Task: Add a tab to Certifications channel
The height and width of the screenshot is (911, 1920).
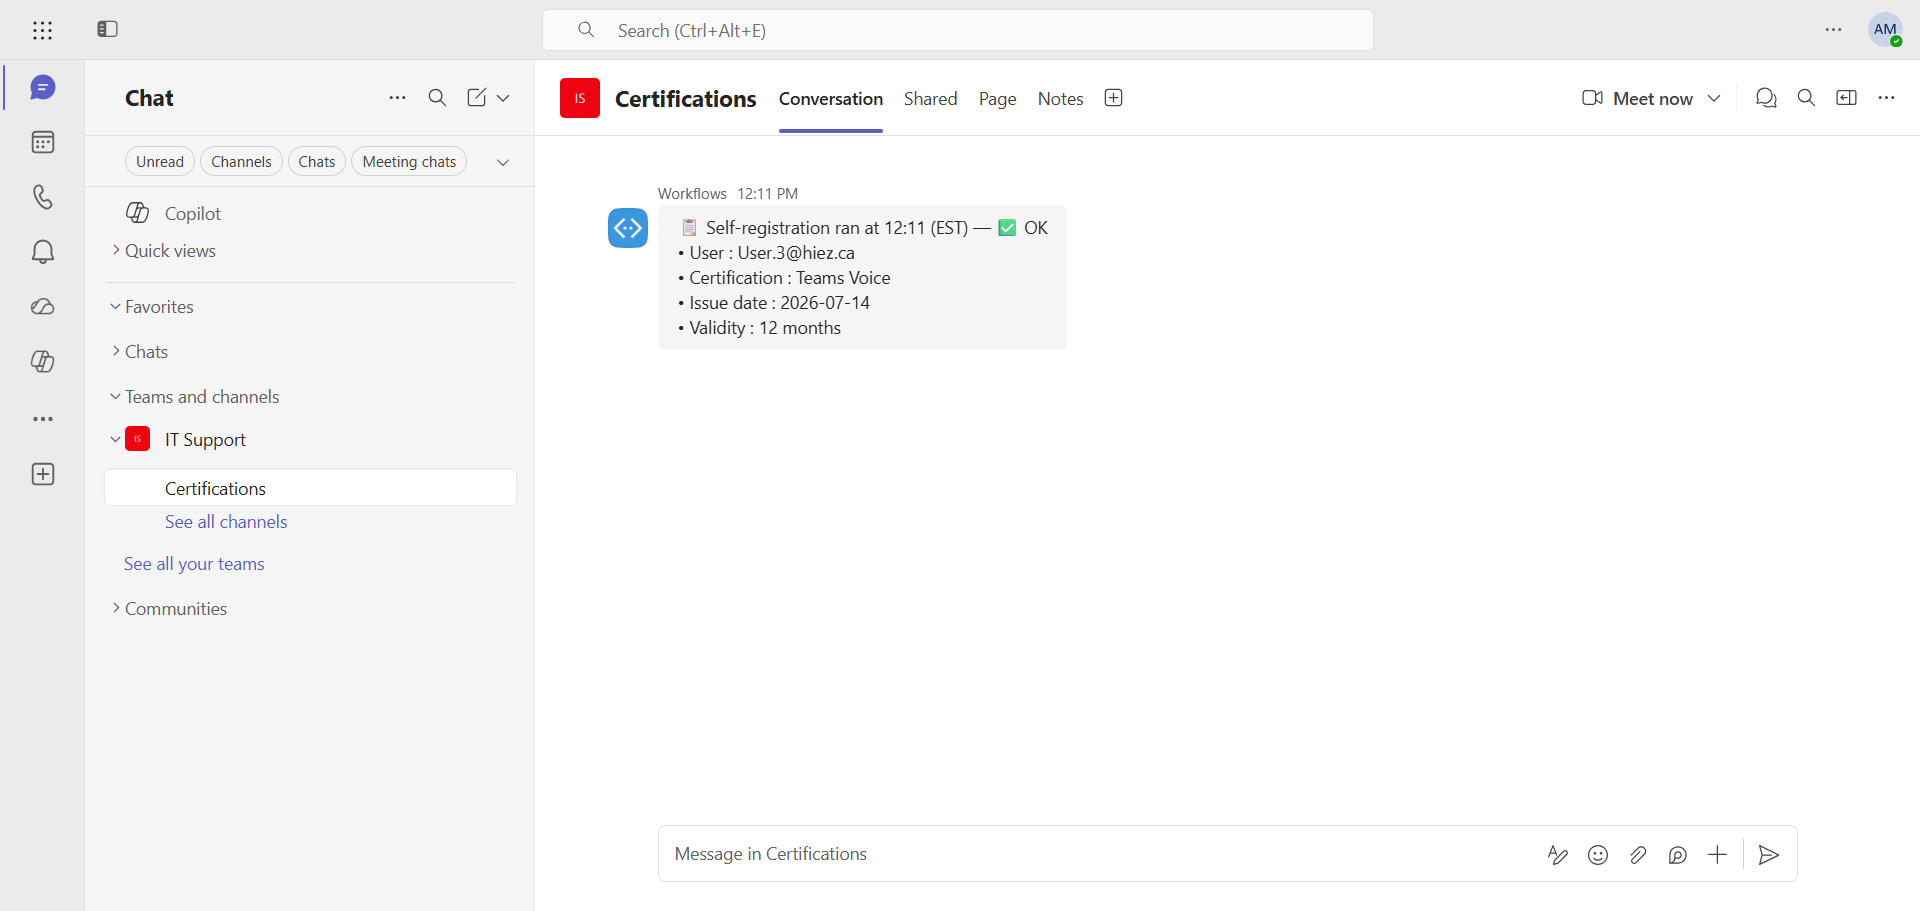Action: (x=1113, y=98)
